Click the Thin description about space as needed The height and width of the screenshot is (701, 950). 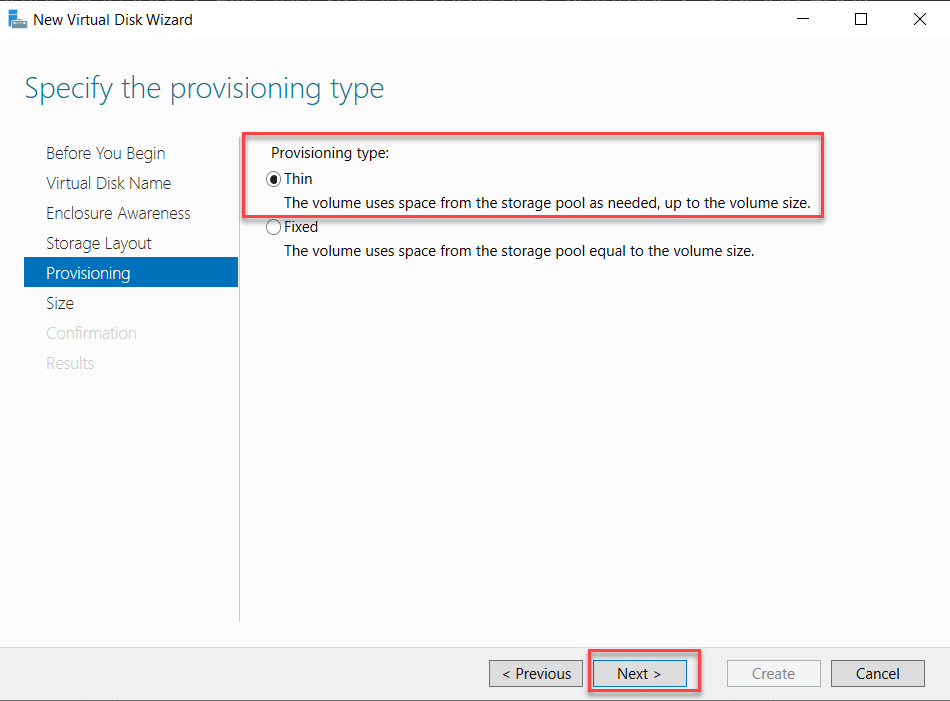point(547,203)
